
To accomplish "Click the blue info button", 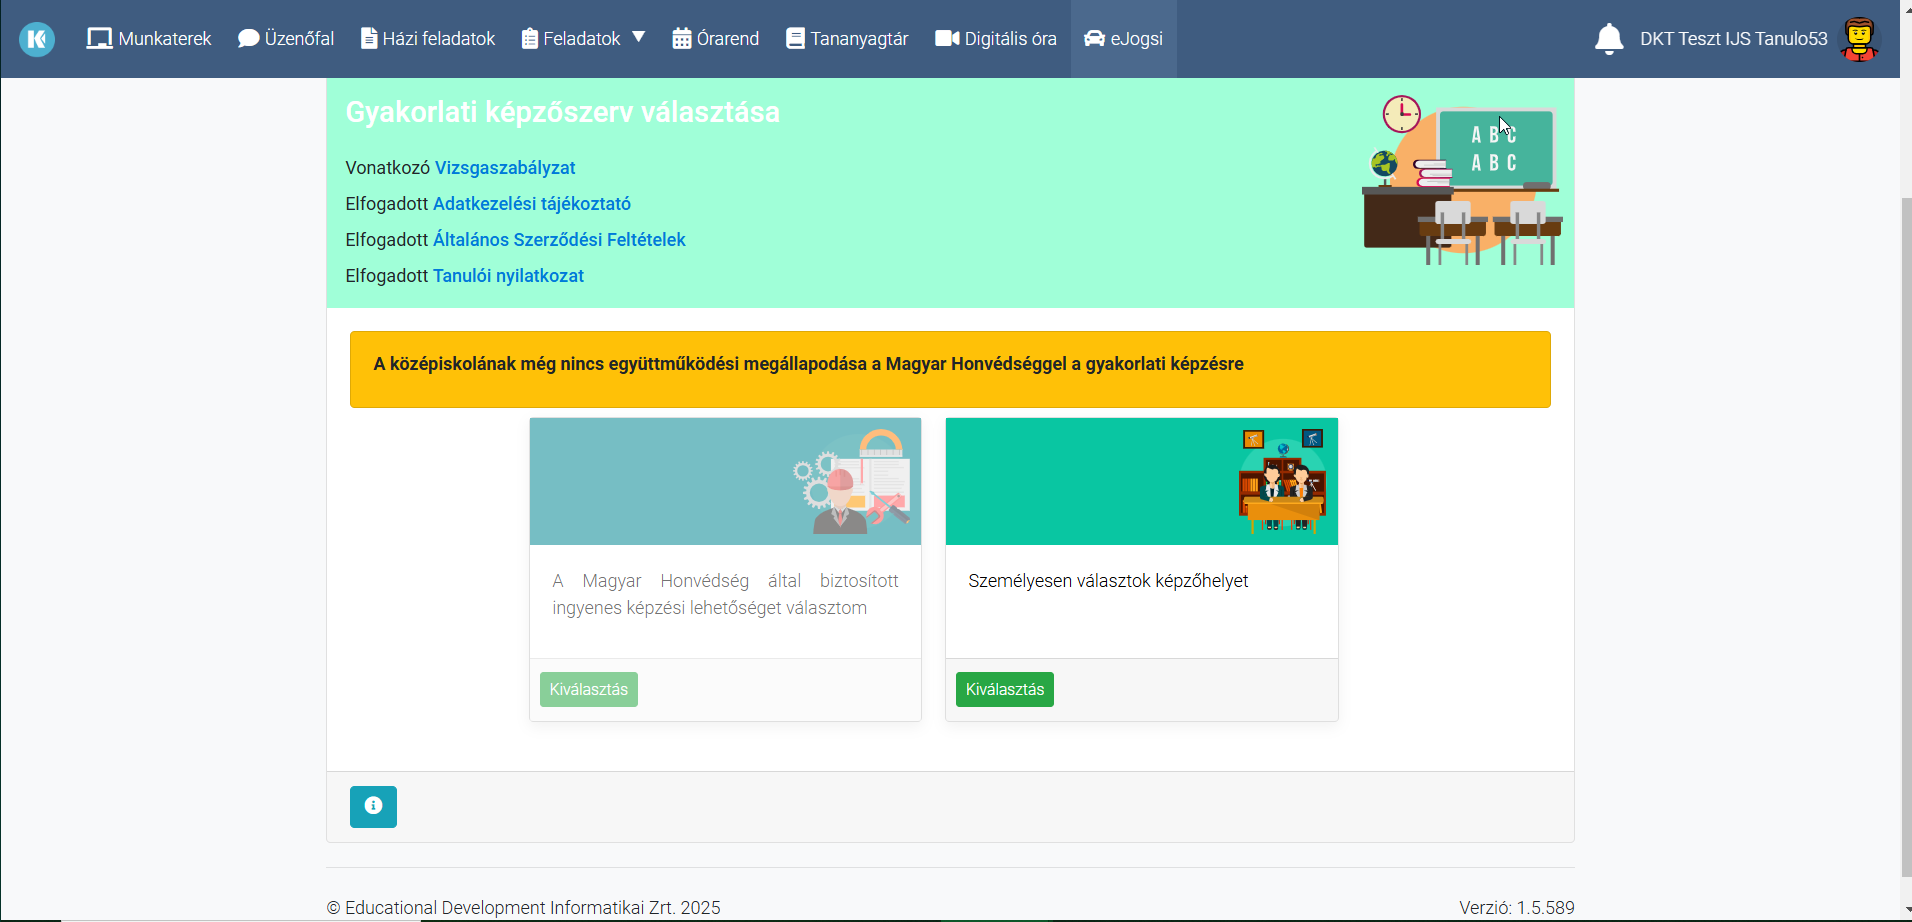I will click(373, 807).
